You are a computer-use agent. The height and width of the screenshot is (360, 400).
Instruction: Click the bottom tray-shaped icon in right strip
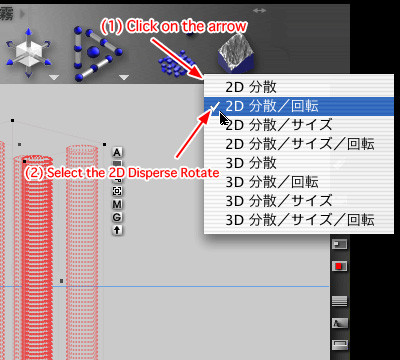pyautogui.click(x=339, y=344)
